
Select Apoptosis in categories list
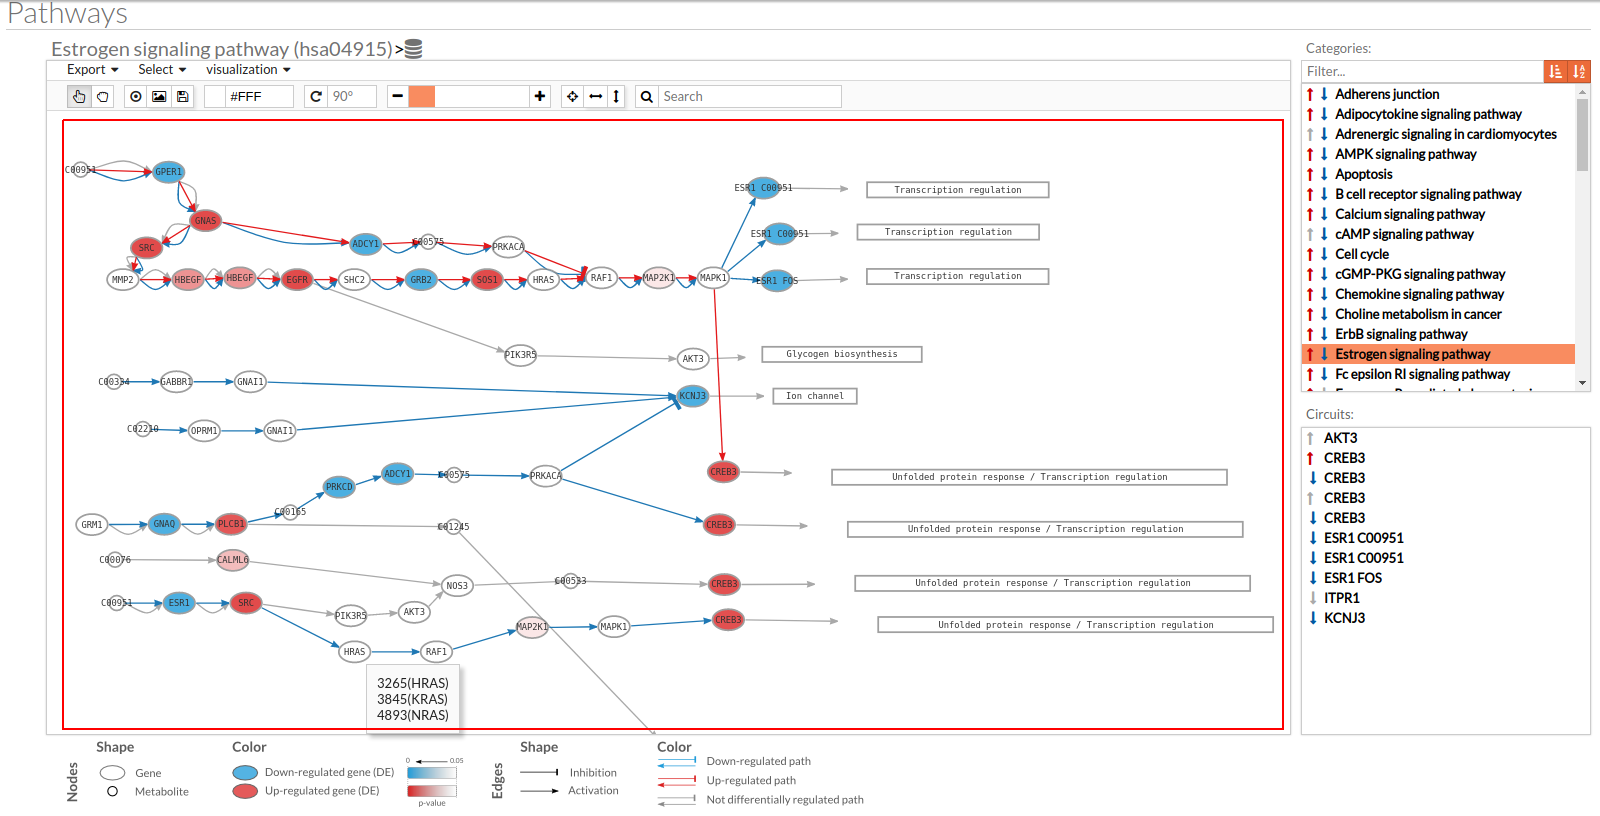(1363, 174)
